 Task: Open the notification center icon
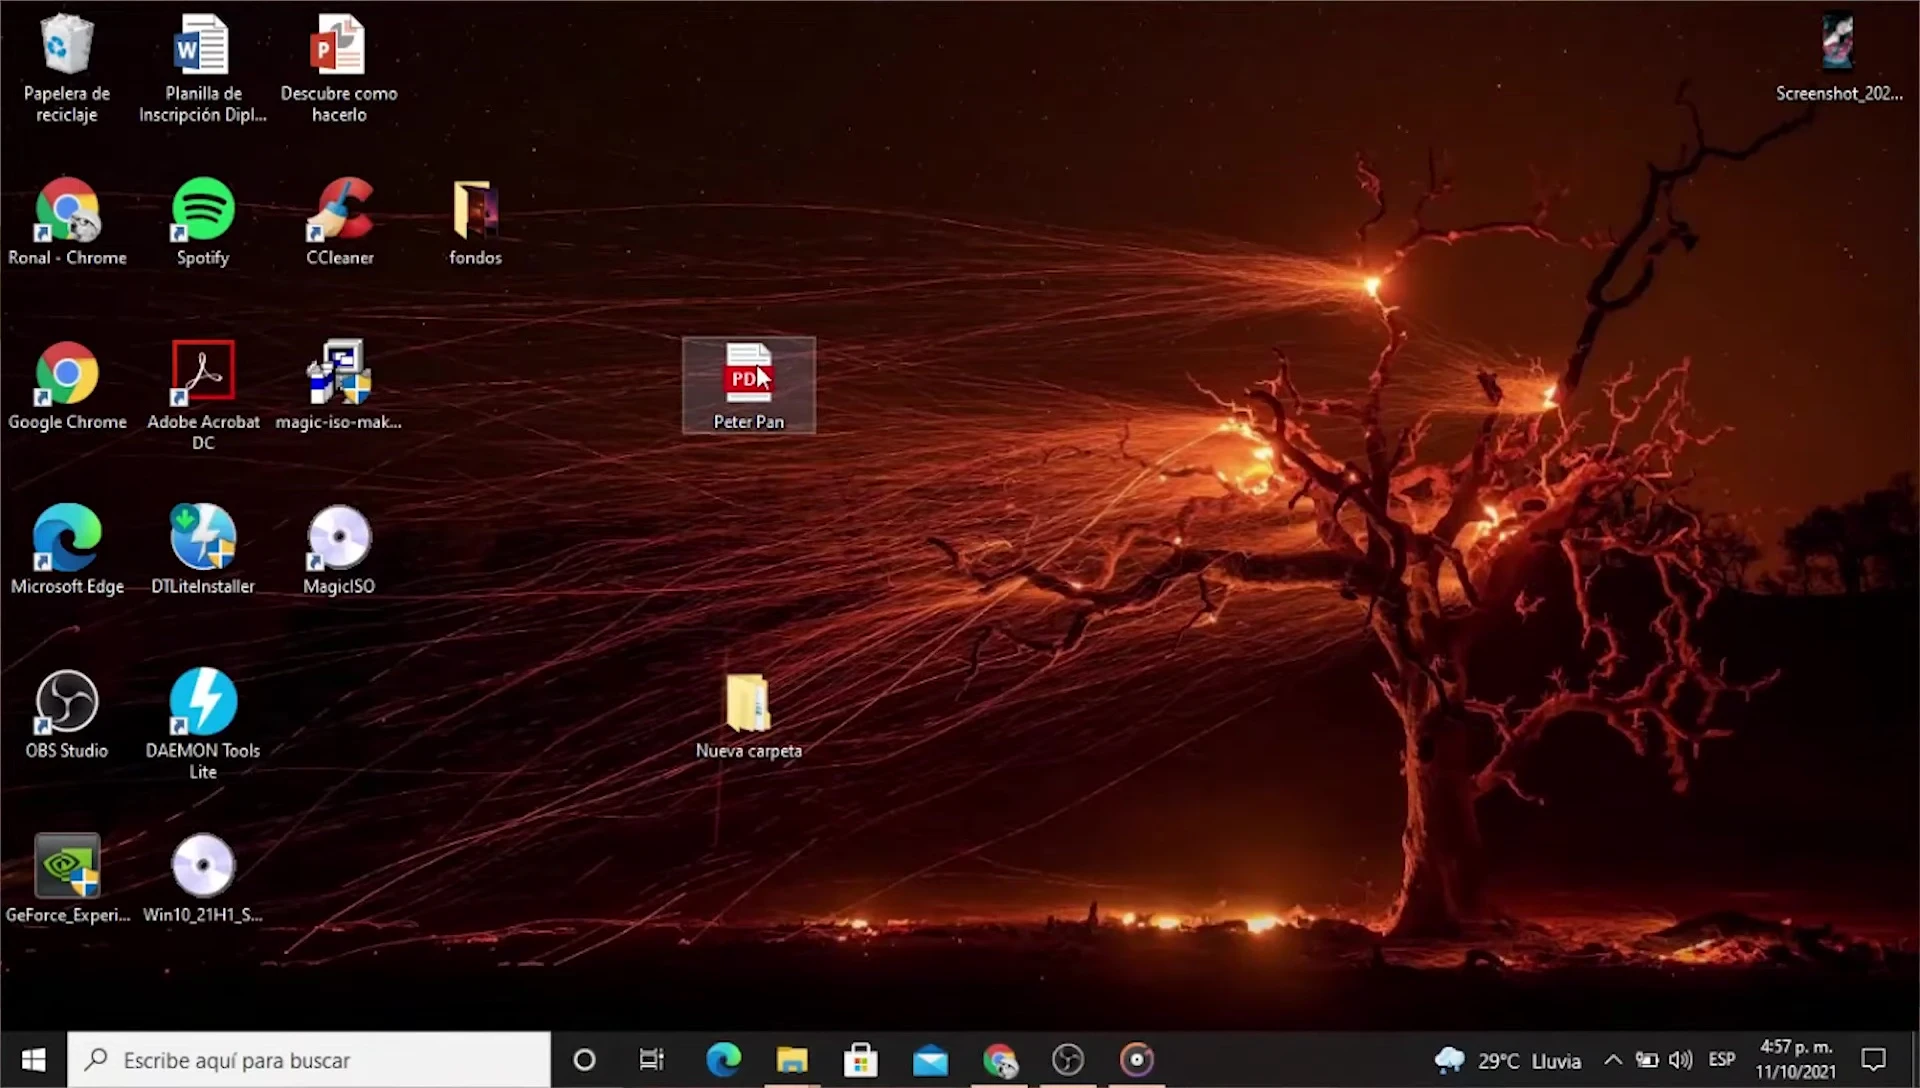pyautogui.click(x=1873, y=1060)
